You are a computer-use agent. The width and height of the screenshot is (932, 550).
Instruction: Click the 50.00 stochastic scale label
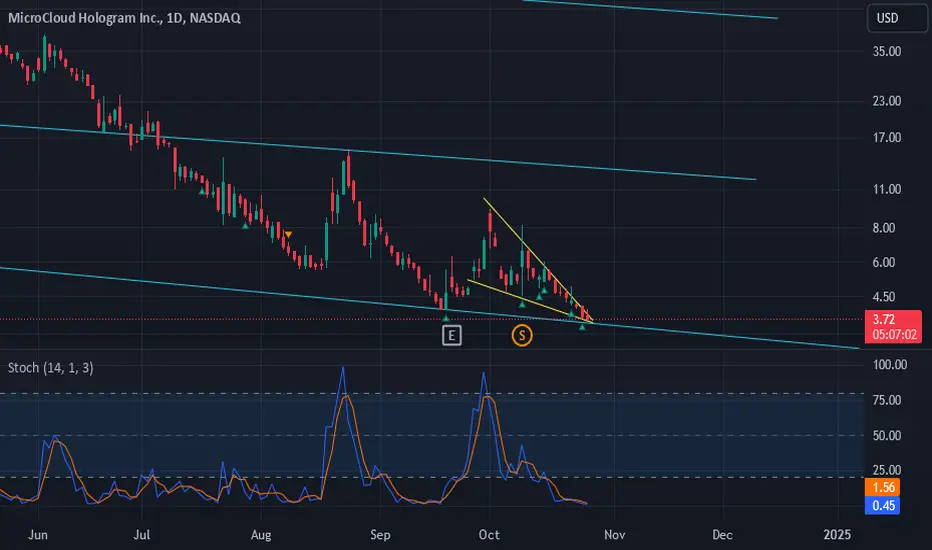[887, 436]
